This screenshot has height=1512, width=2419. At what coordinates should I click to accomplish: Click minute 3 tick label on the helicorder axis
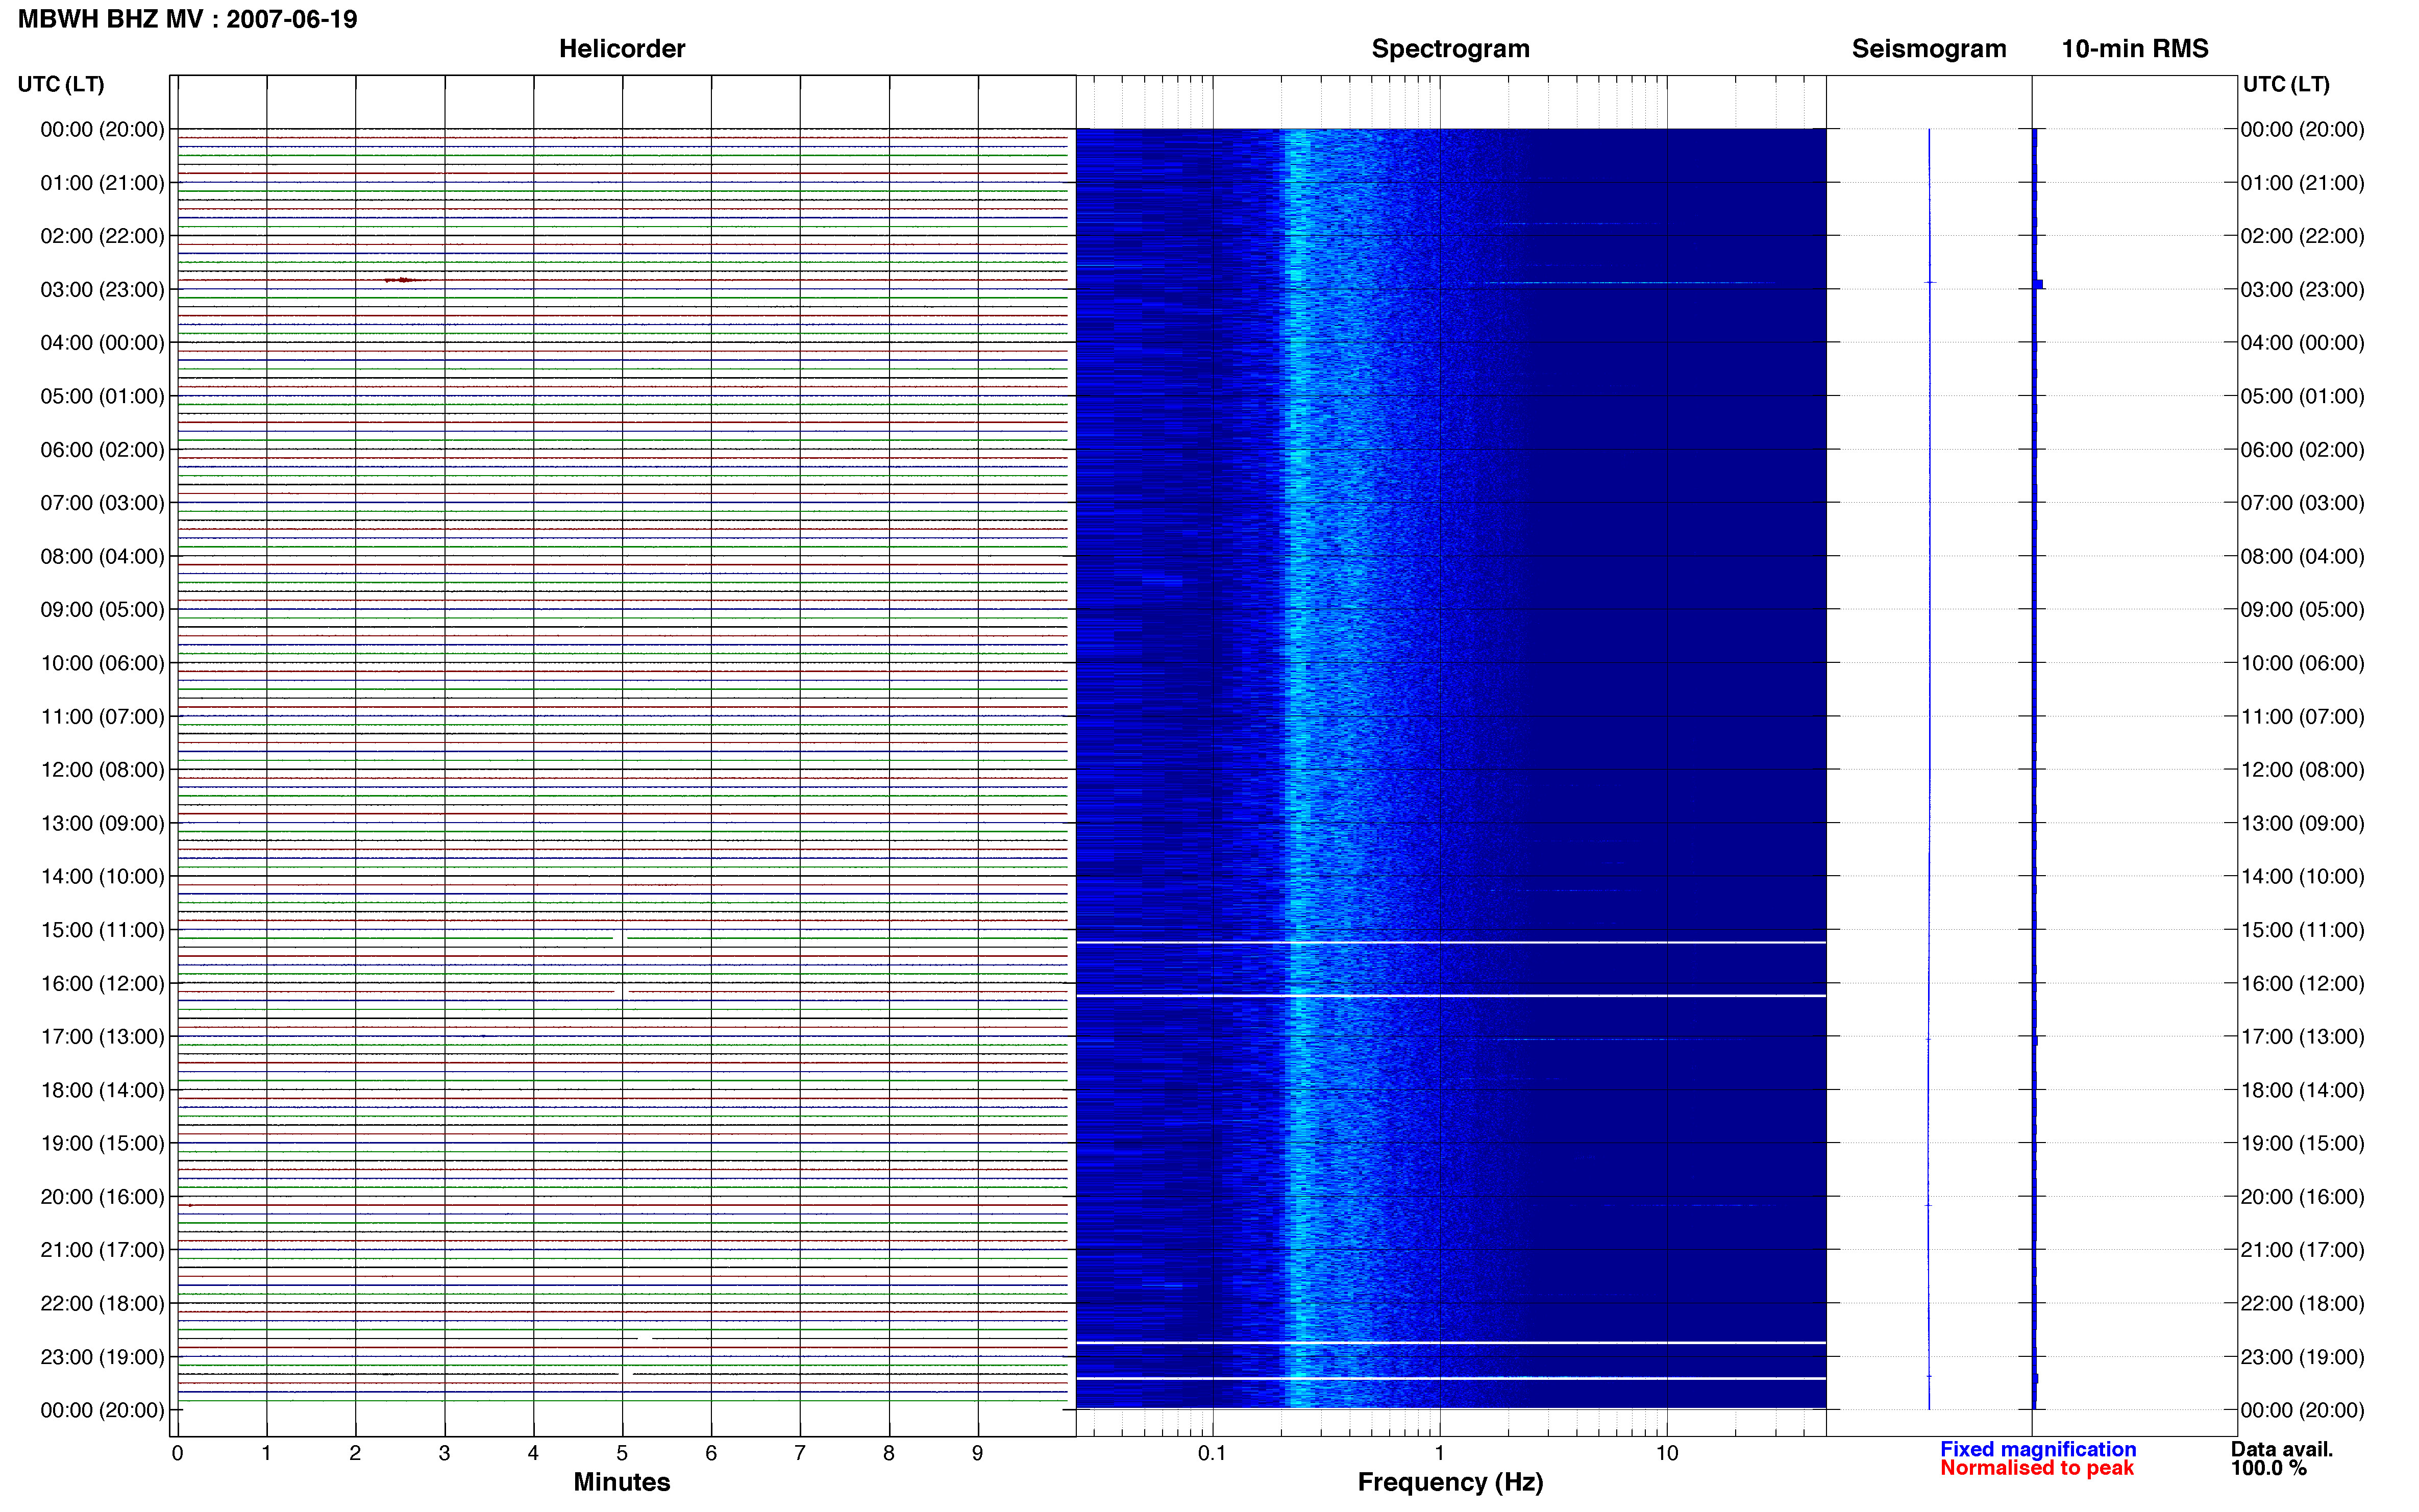click(x=444, y=1453)
